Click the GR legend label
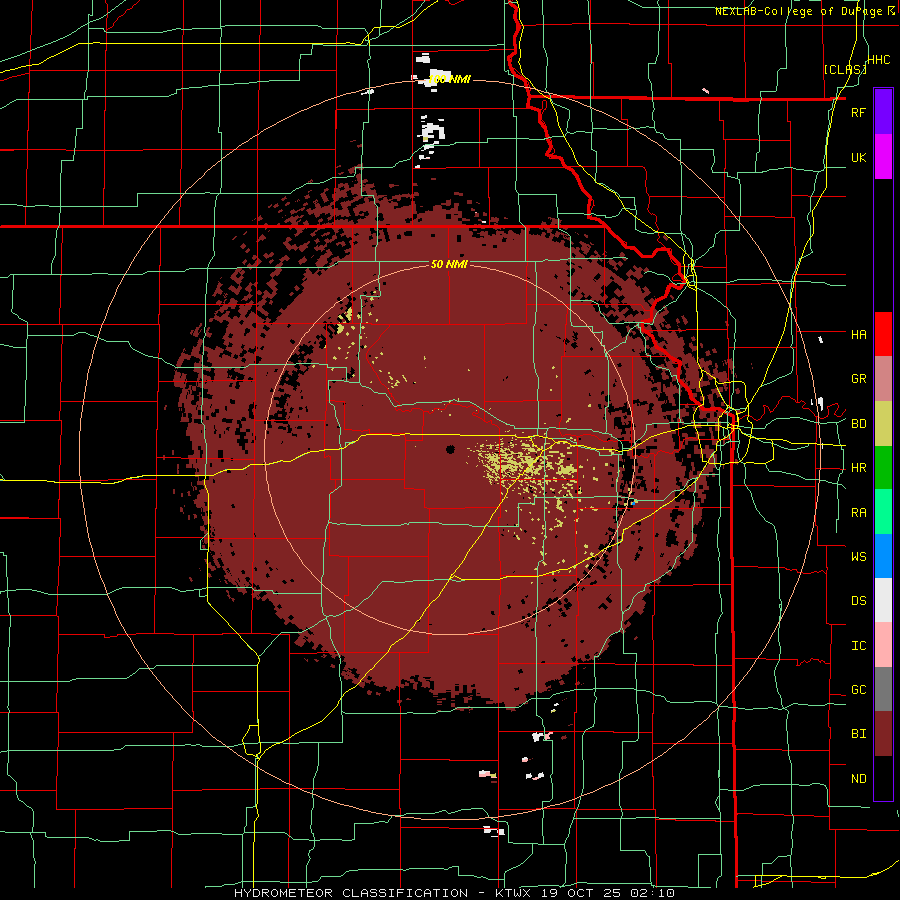 tap(859, 379)
